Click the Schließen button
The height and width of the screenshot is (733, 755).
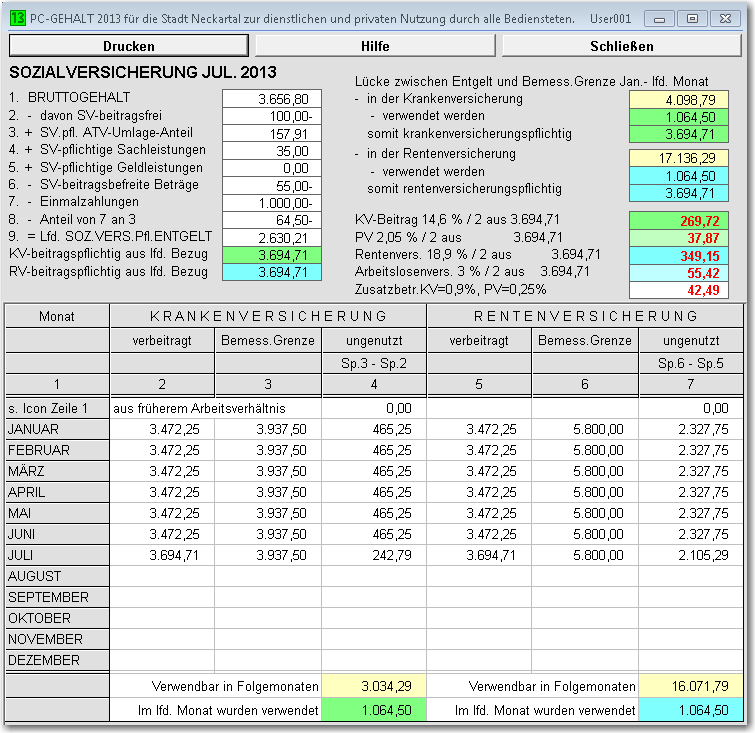pyautogui.click(x=622, y=46)
